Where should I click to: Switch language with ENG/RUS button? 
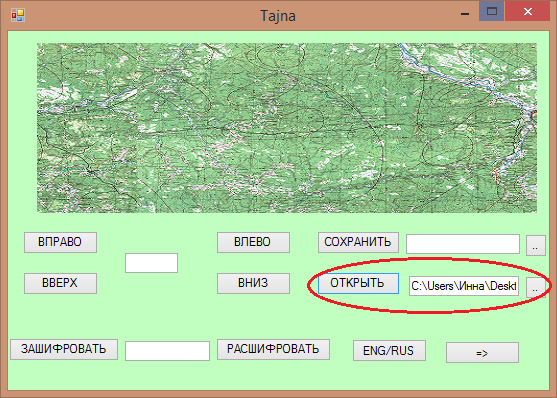tap(389, 351)
